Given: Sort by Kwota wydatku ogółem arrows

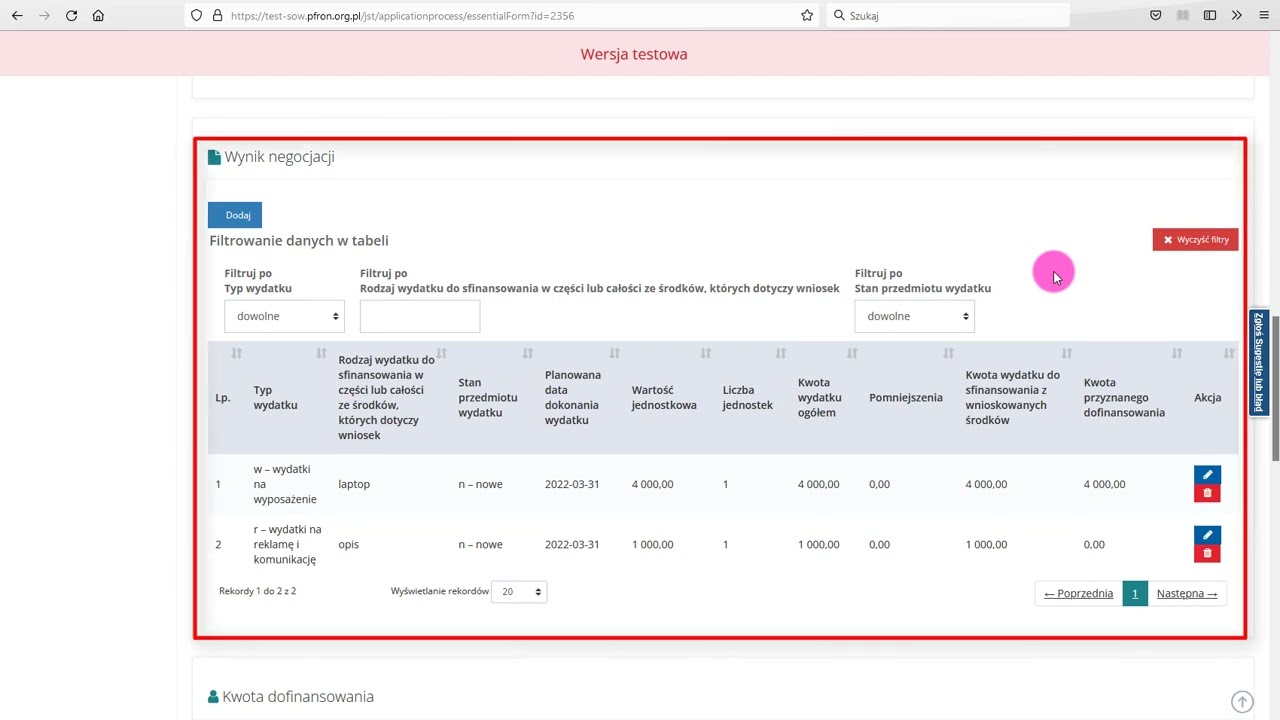Looking at the screenshot, I should pos(852,353).
